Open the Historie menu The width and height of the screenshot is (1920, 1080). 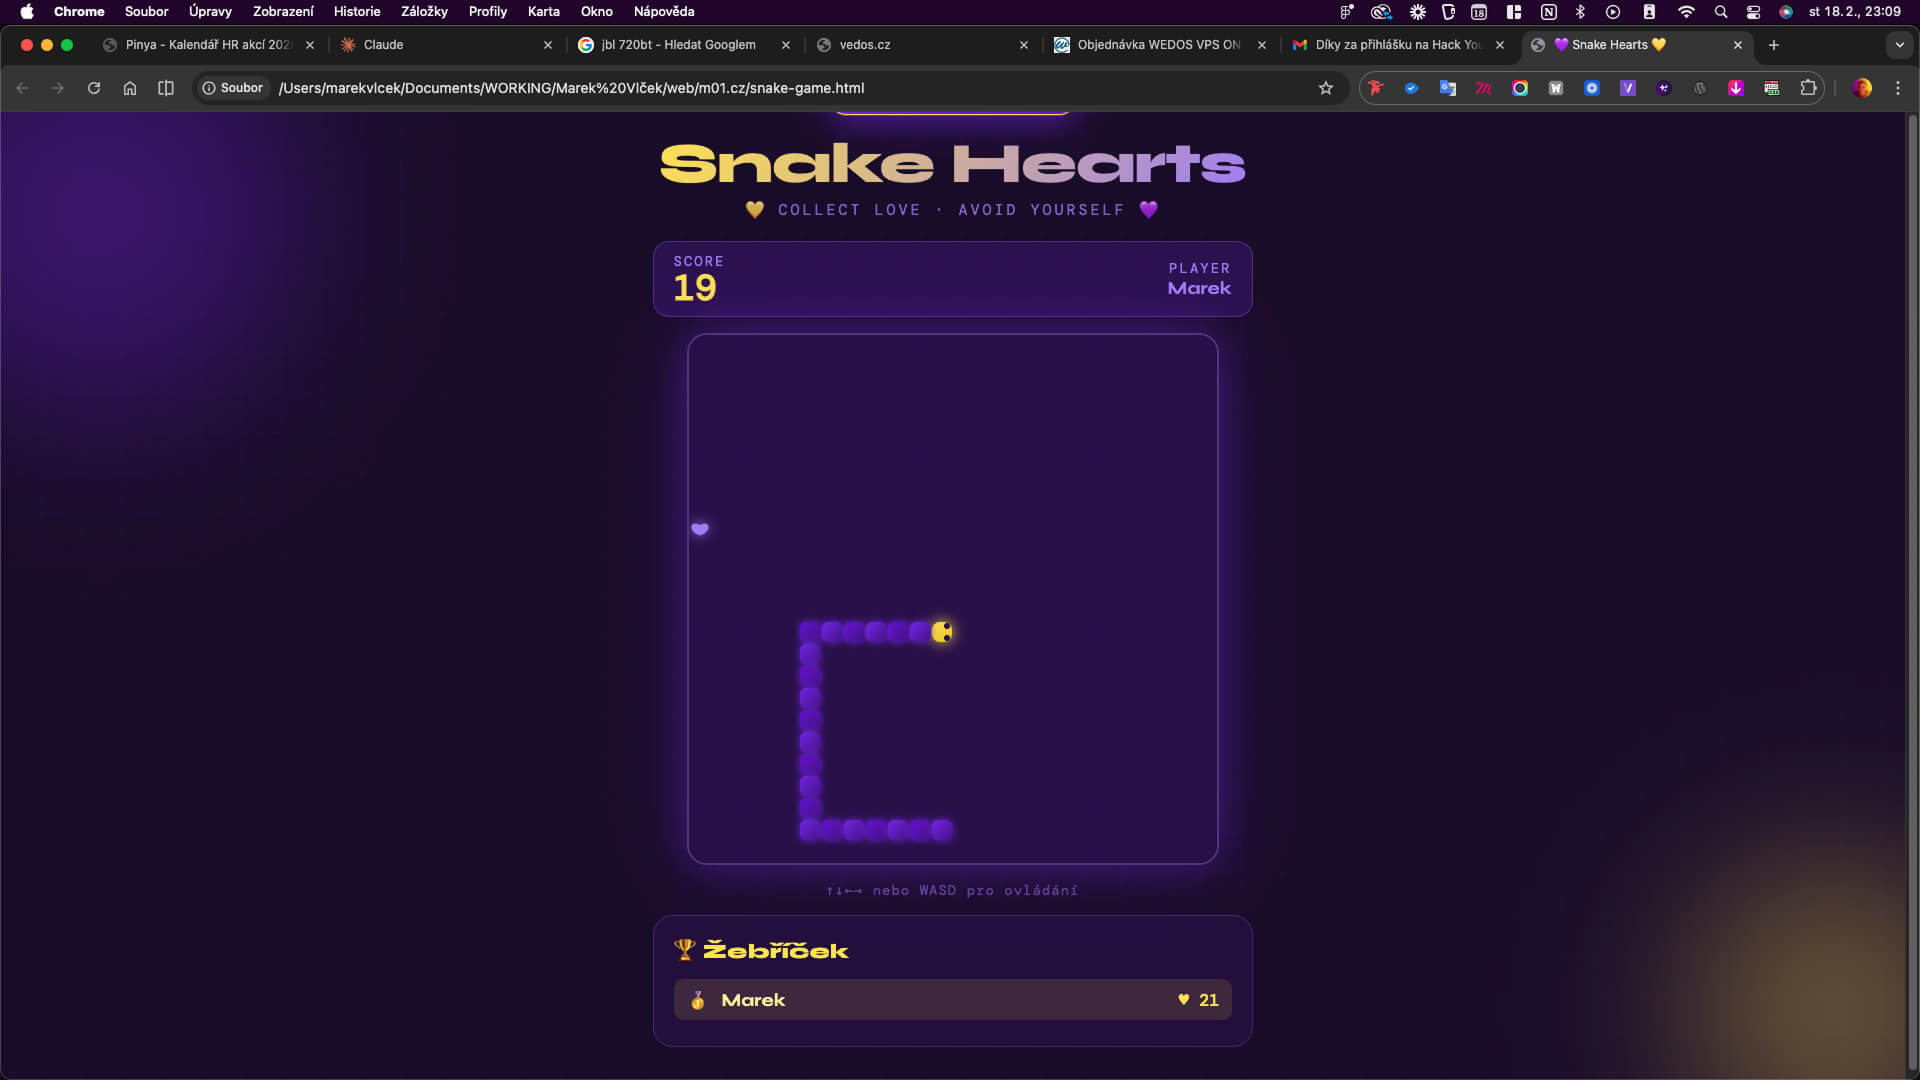coord(357,12)
